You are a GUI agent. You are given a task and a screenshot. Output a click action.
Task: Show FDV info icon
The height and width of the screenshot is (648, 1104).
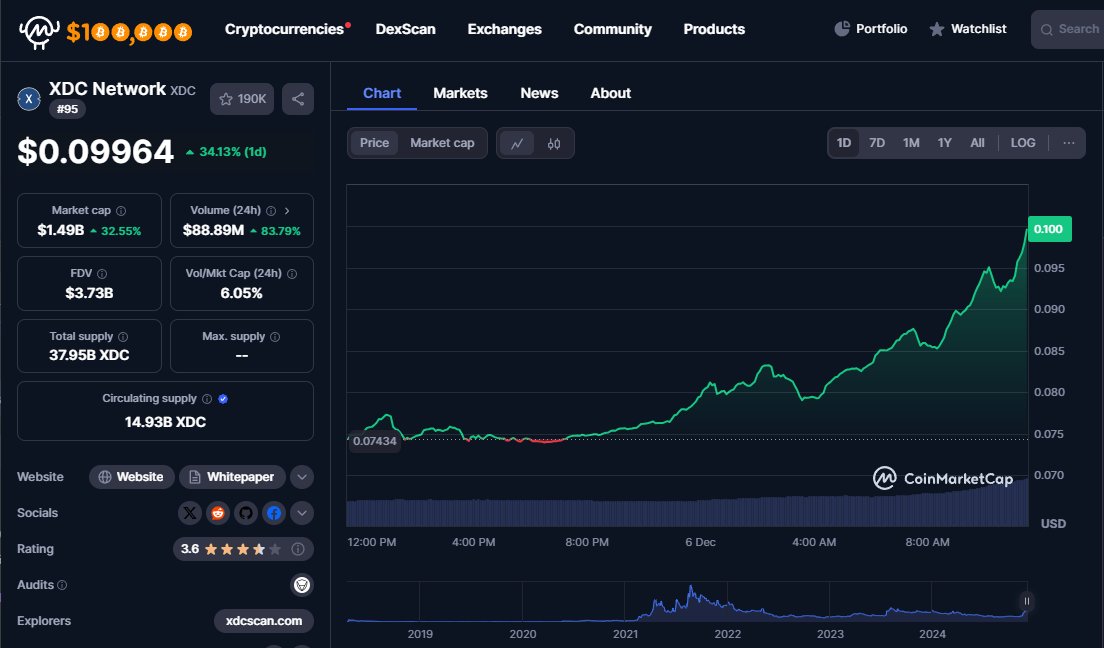(x=102, y=273)
